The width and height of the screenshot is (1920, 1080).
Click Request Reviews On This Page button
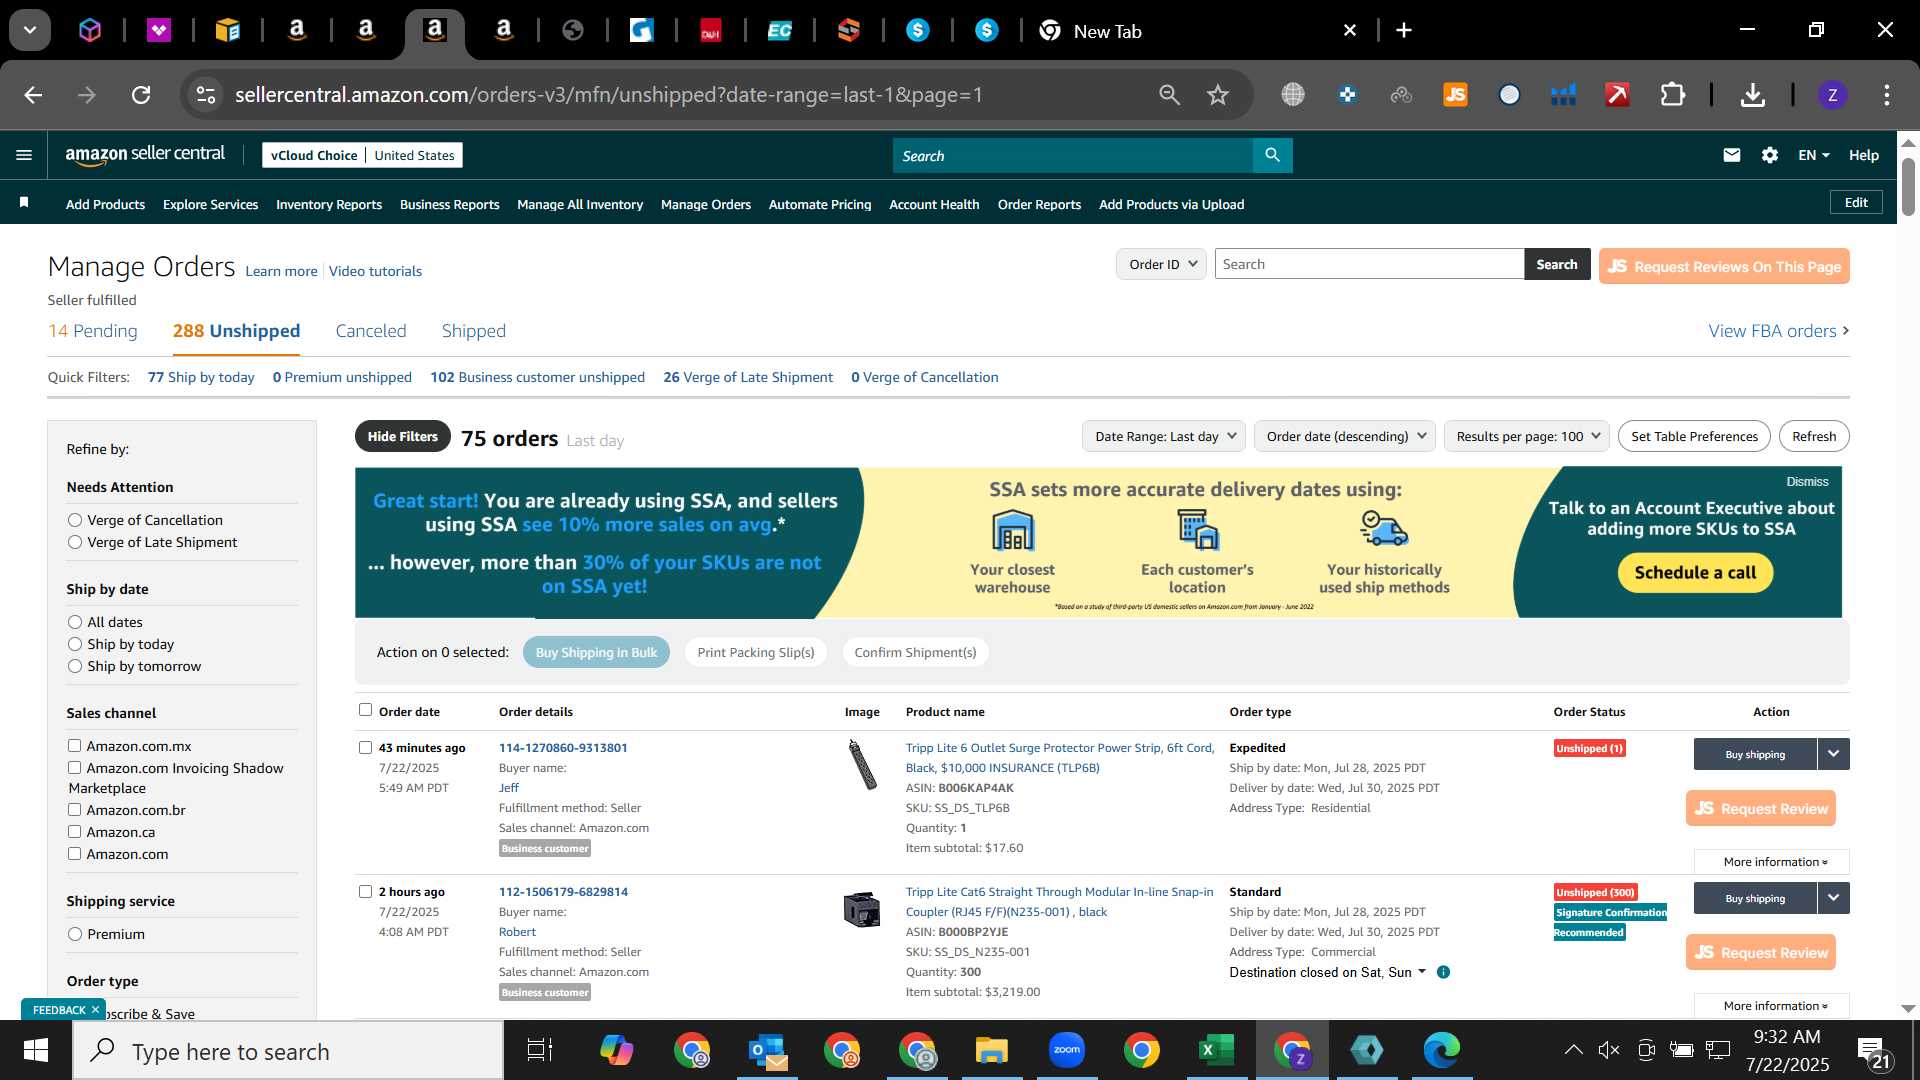pyautogui.click(x=1724, y=266)
